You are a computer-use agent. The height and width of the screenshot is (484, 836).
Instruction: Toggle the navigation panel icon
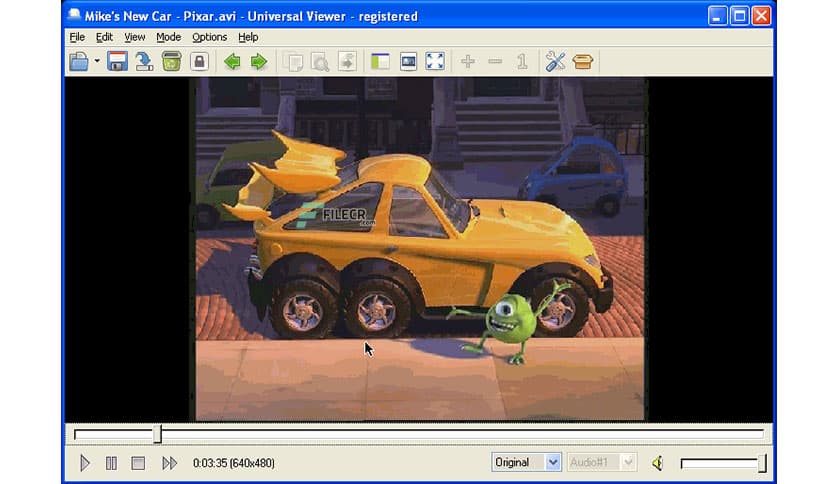pyautogui.click(x=380, y=61)
